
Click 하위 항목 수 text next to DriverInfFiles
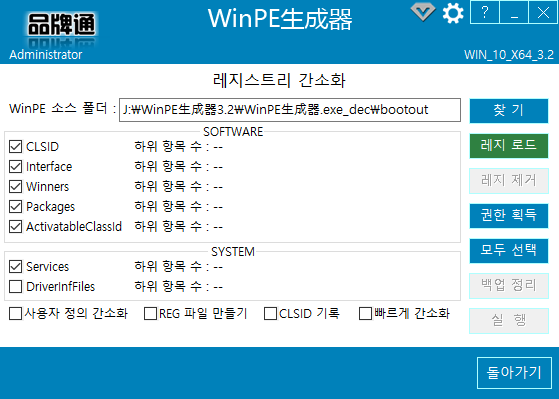(178, 286)
